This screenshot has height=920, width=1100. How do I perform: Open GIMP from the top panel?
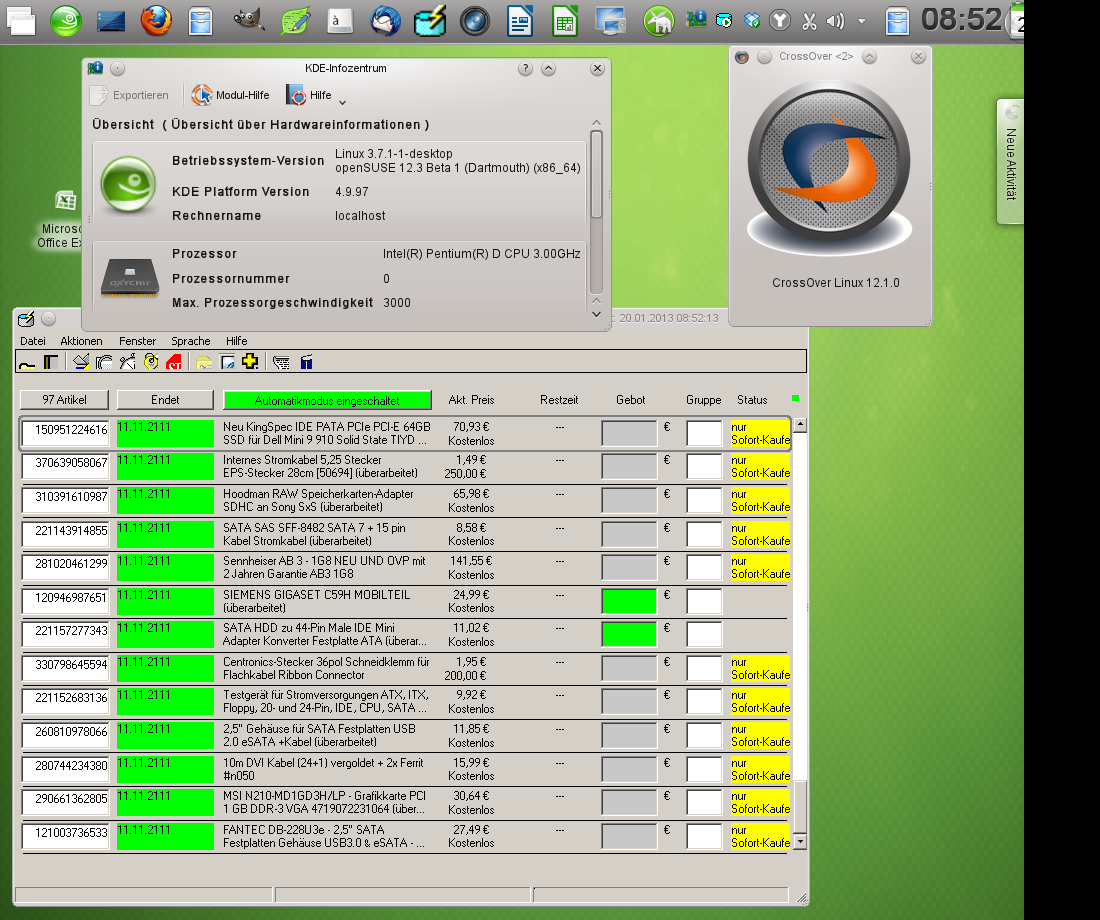pyautogui.click(x=248, y=19)
